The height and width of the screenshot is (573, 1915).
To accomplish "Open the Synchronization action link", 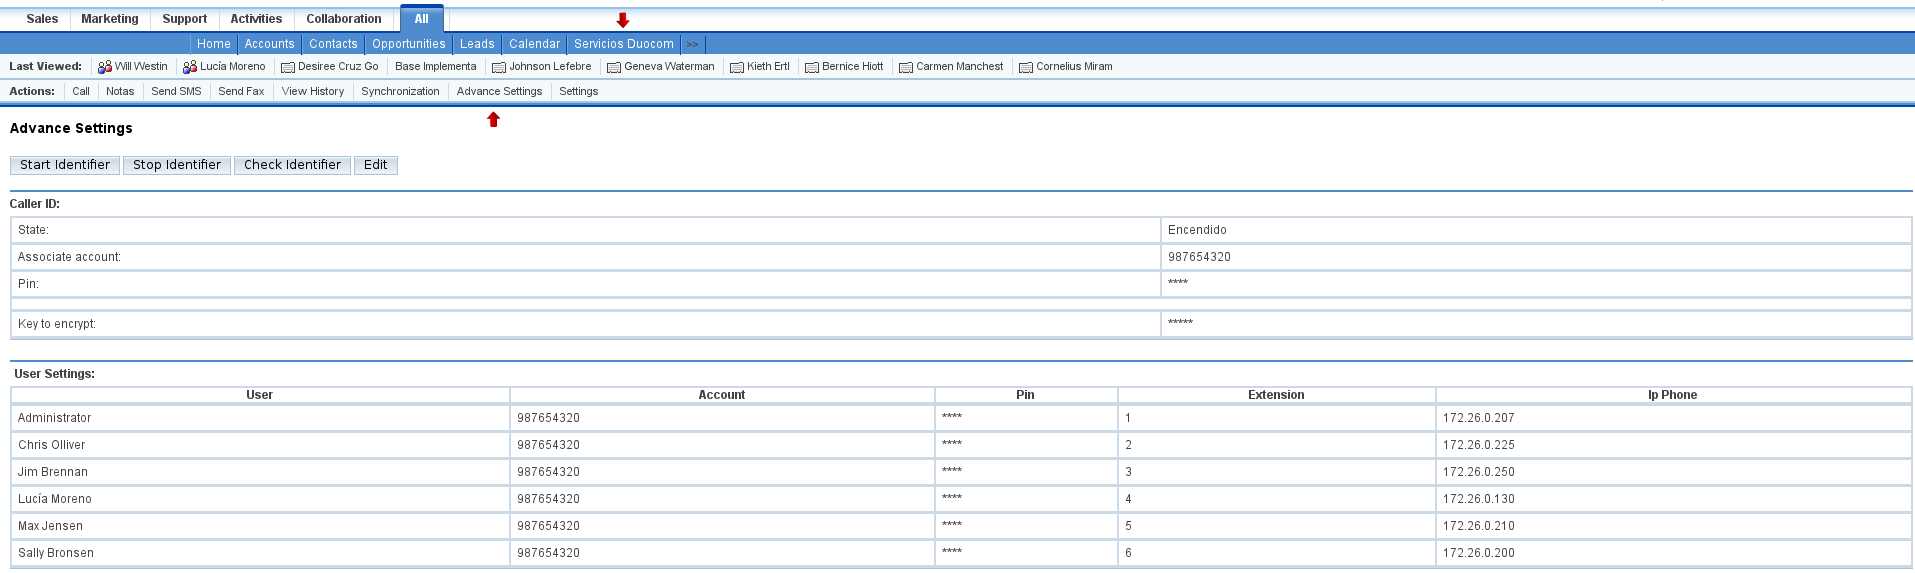I will click(400, 91).
